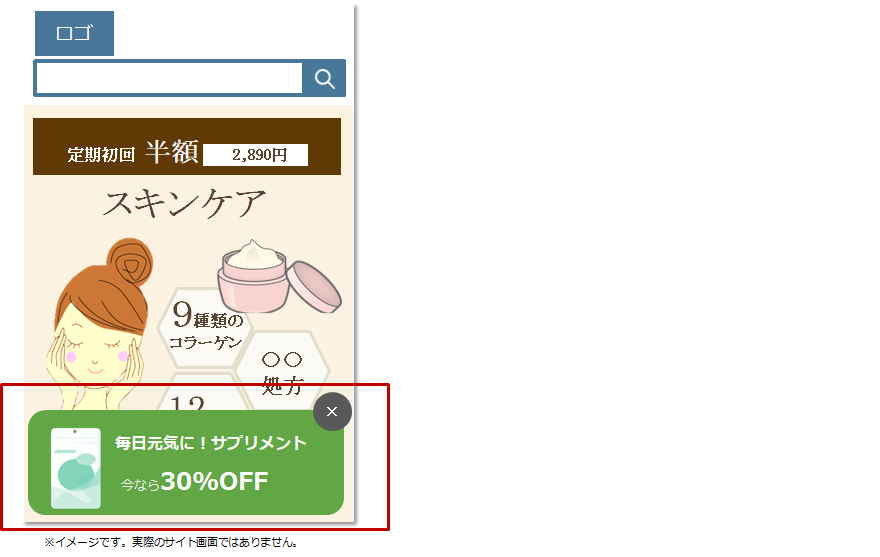This screenshot has height=557, width=880.
Task: Click the image disclaimer note below
Action: click(171, 542)
